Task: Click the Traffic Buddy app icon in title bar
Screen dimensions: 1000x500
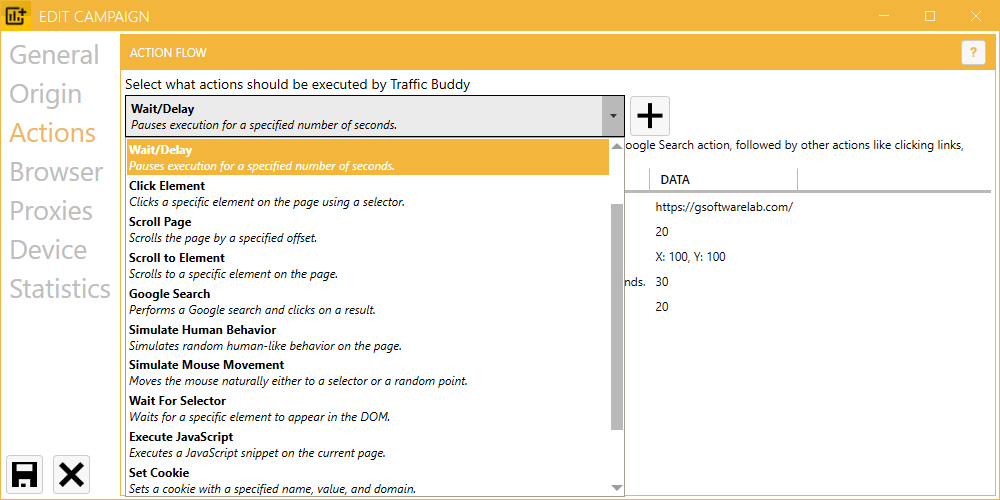Action: 17,16
